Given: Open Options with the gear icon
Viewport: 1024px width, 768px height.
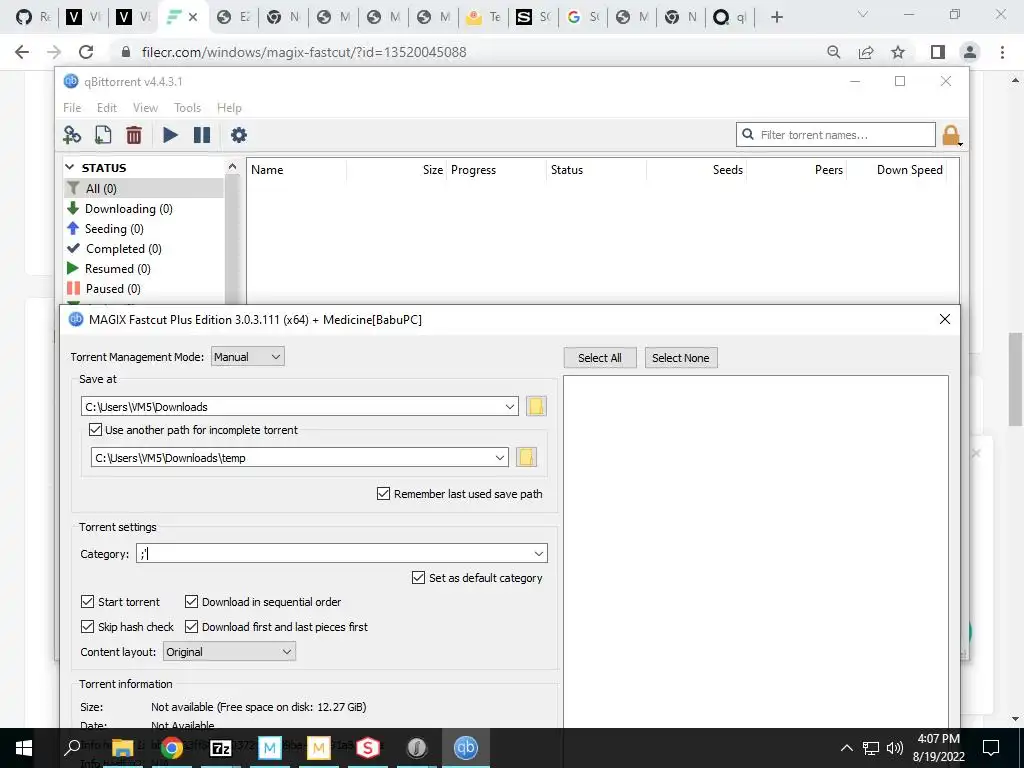Looking at the screenshot, I should [x=238, y=135].
